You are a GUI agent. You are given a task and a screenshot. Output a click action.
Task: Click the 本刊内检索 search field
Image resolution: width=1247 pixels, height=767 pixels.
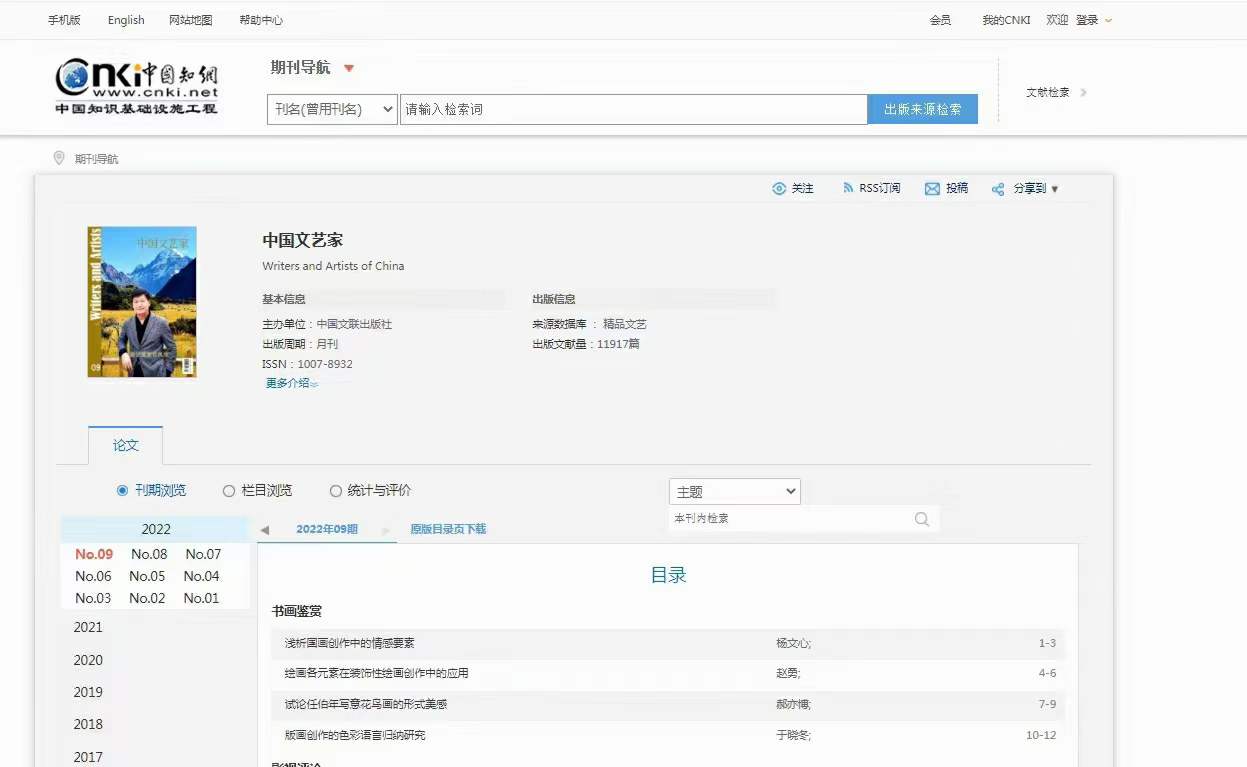point(790,519)
